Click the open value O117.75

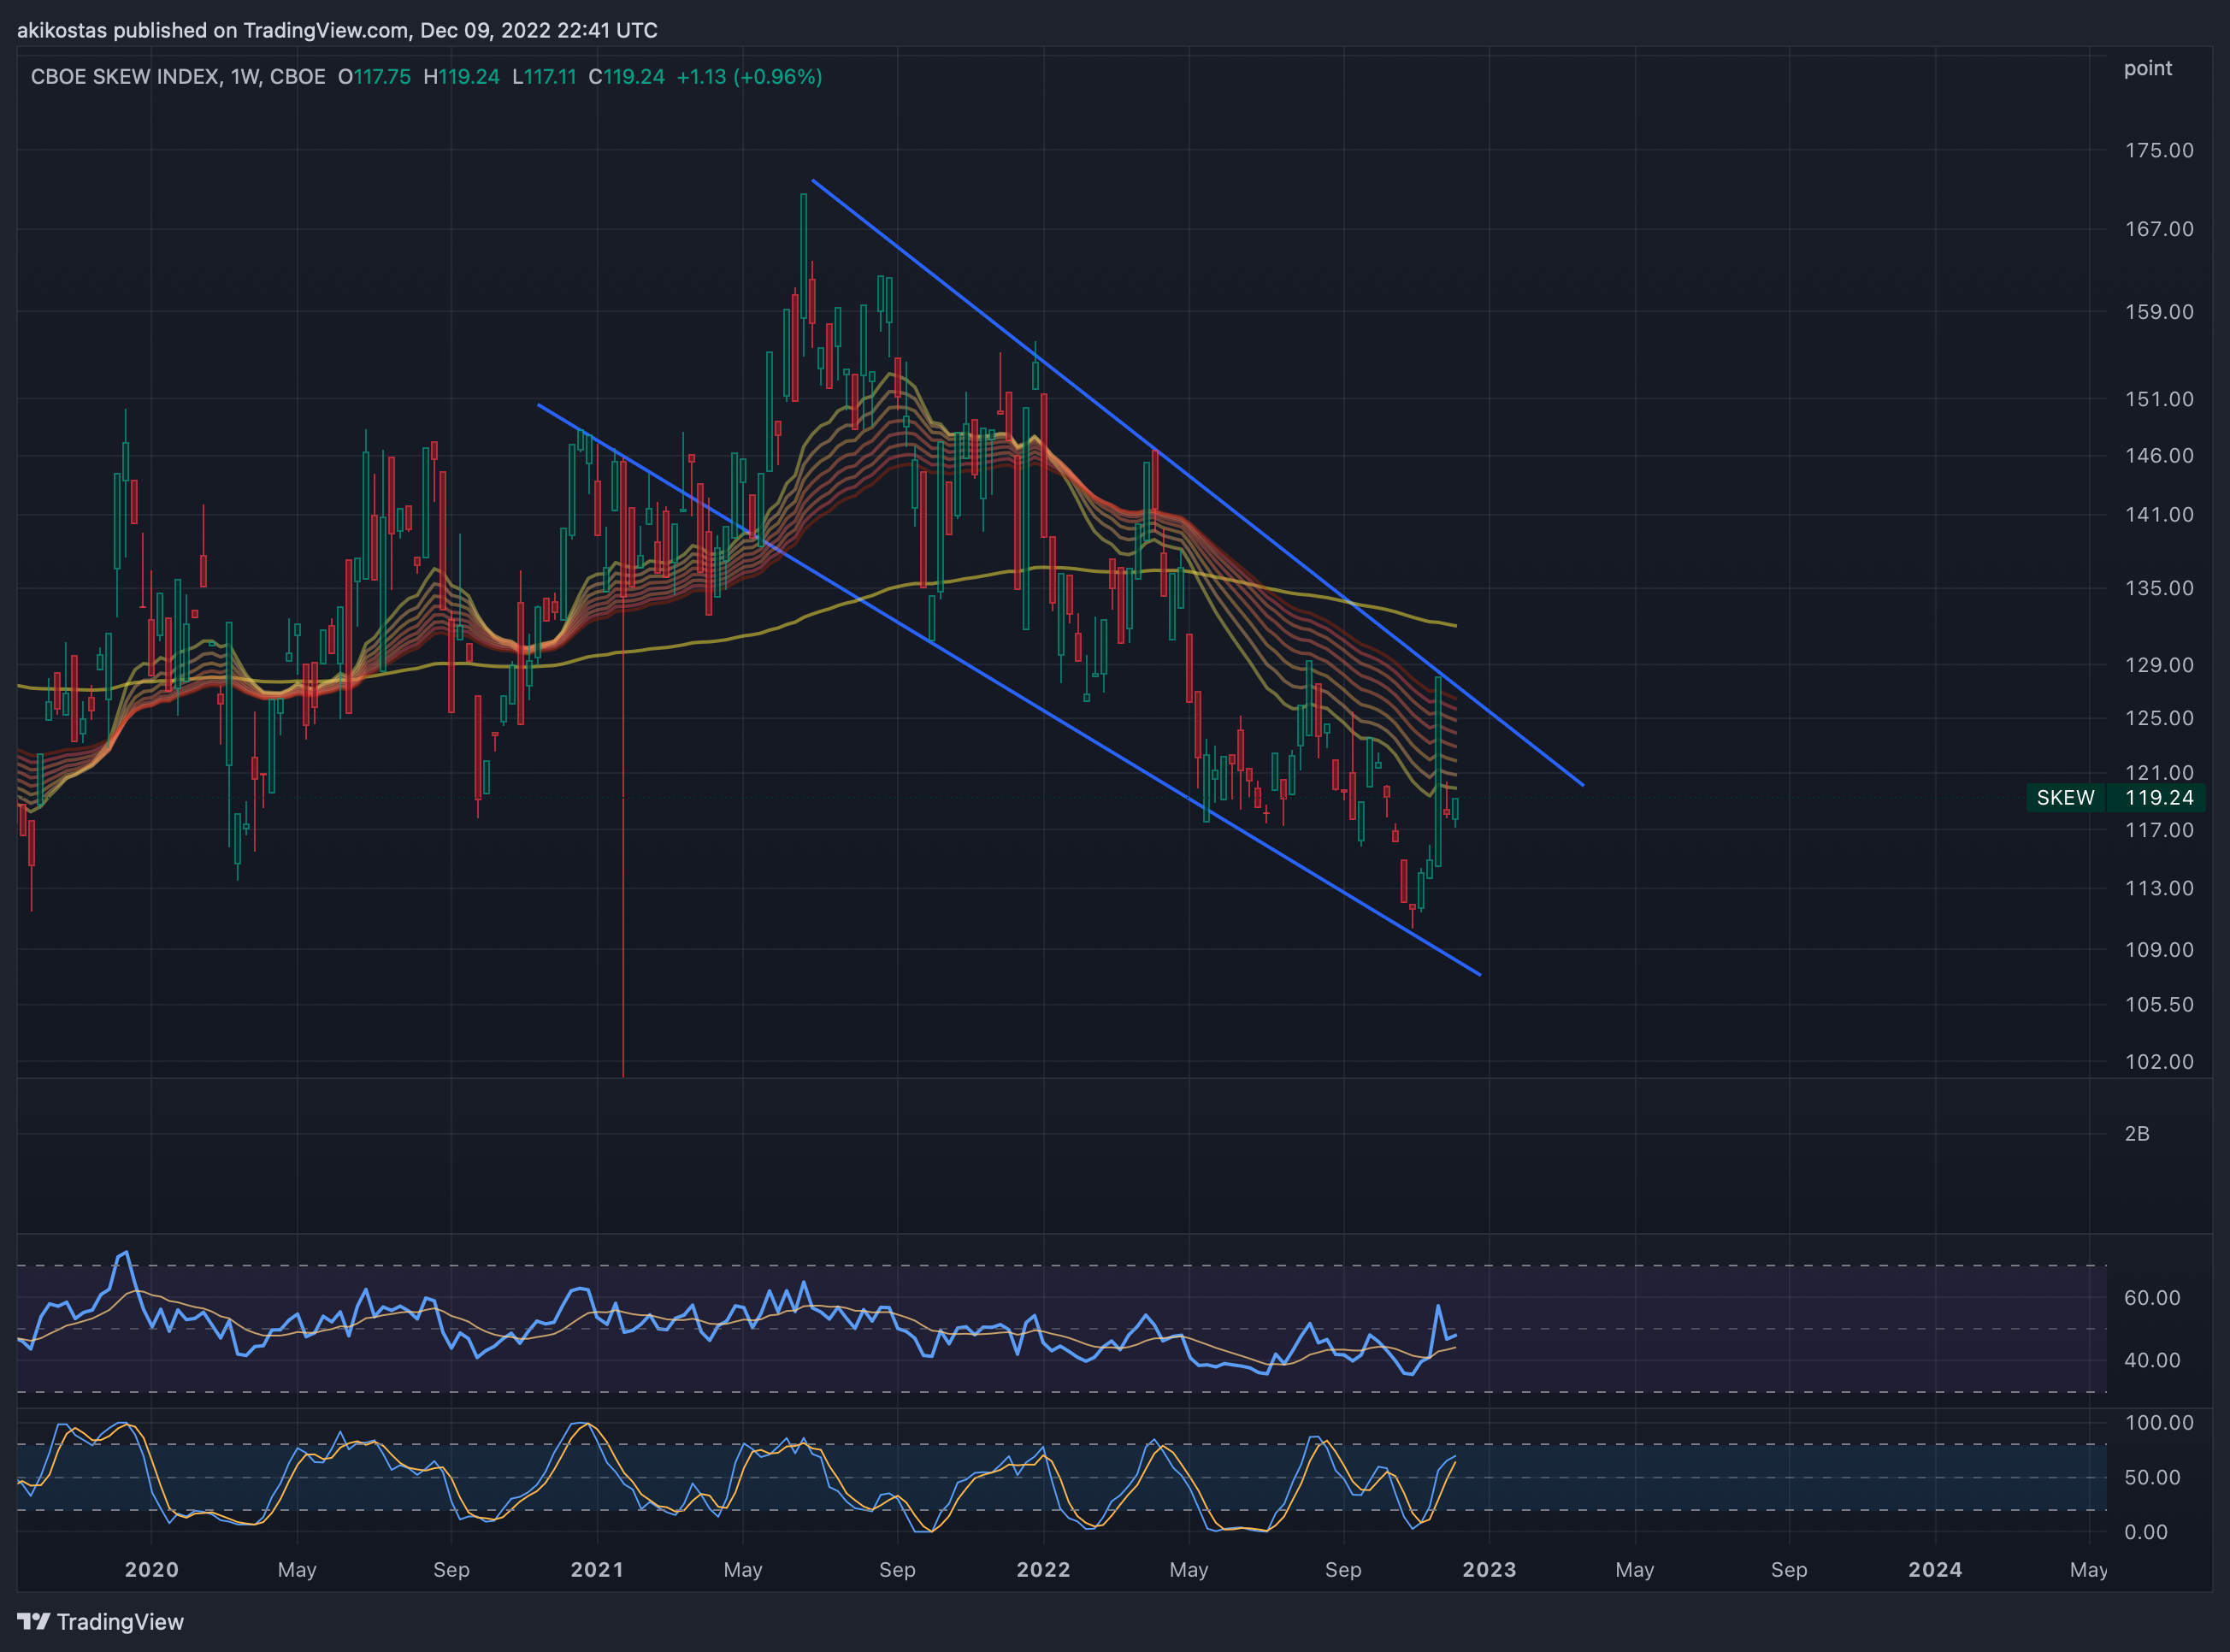(x=374, y=77)
